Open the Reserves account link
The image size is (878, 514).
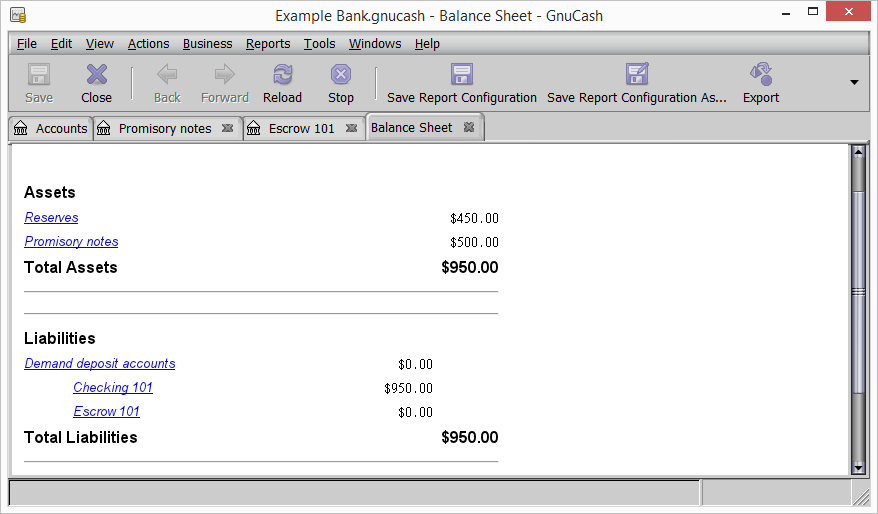(51, 217)
